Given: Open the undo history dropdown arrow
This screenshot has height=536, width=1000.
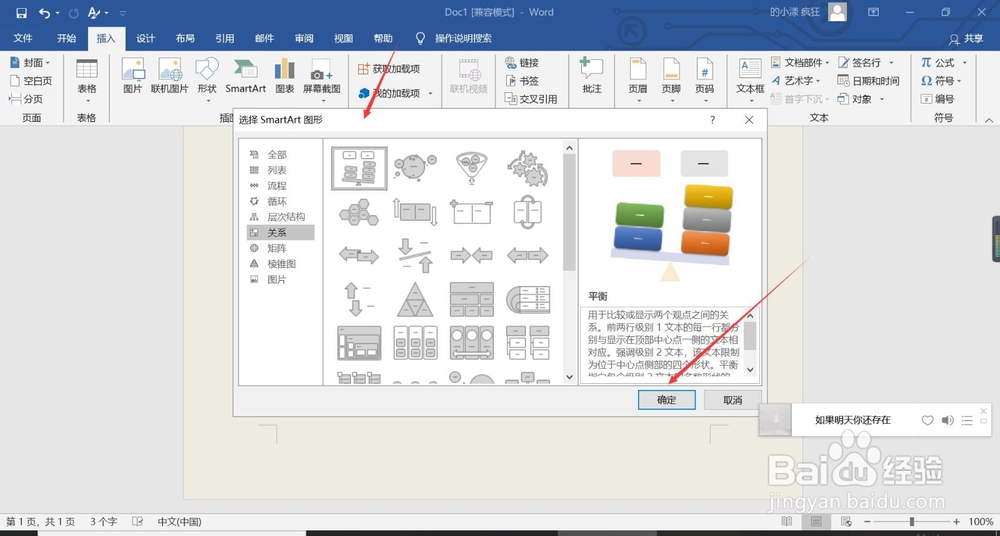Looking at the screenshot, I should 57,13.
